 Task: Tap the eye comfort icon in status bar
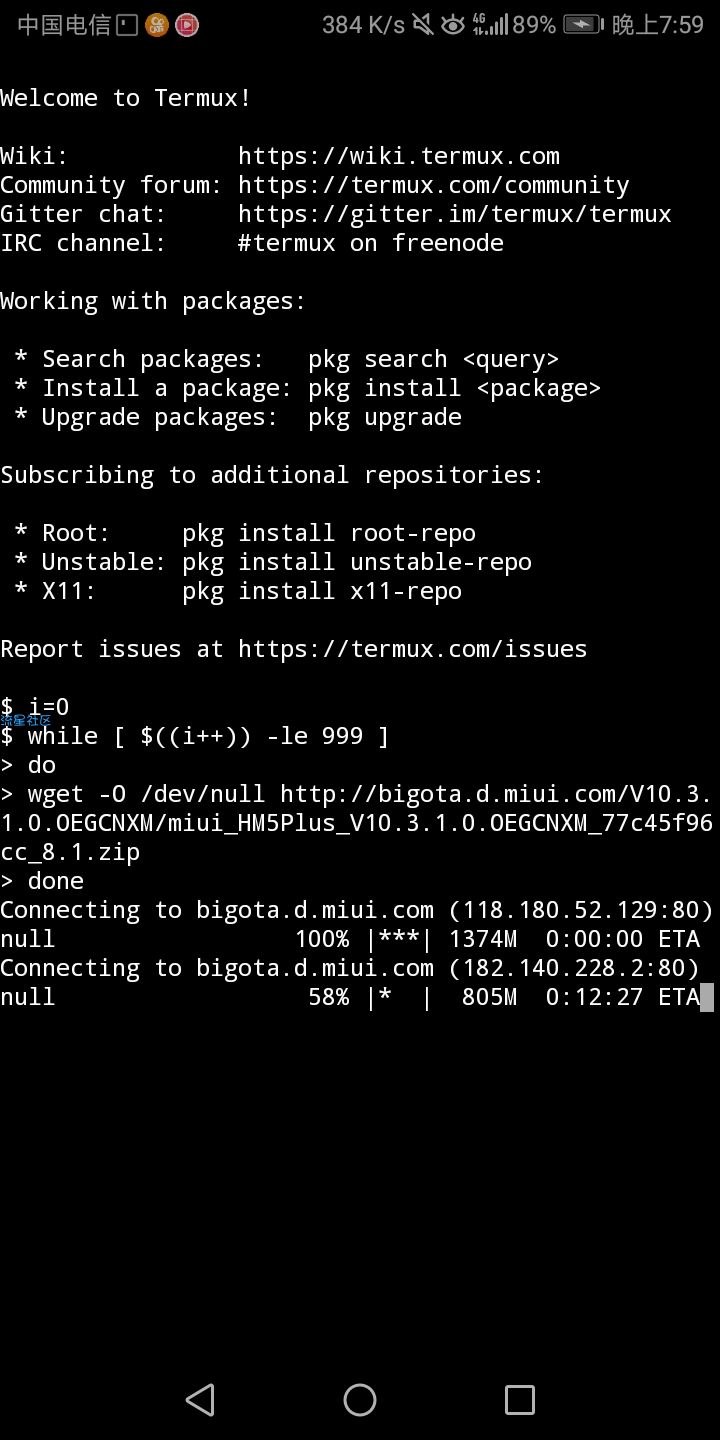(x=454, y=25)
